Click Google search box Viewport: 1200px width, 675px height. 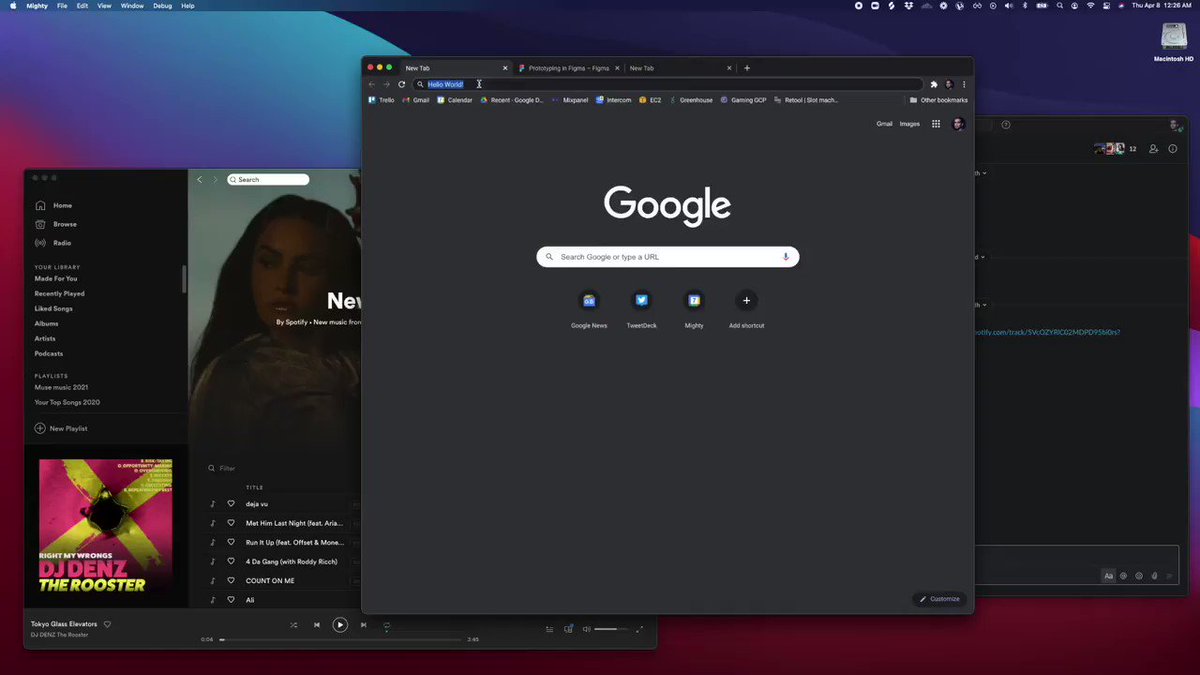[x=668, y=257]
